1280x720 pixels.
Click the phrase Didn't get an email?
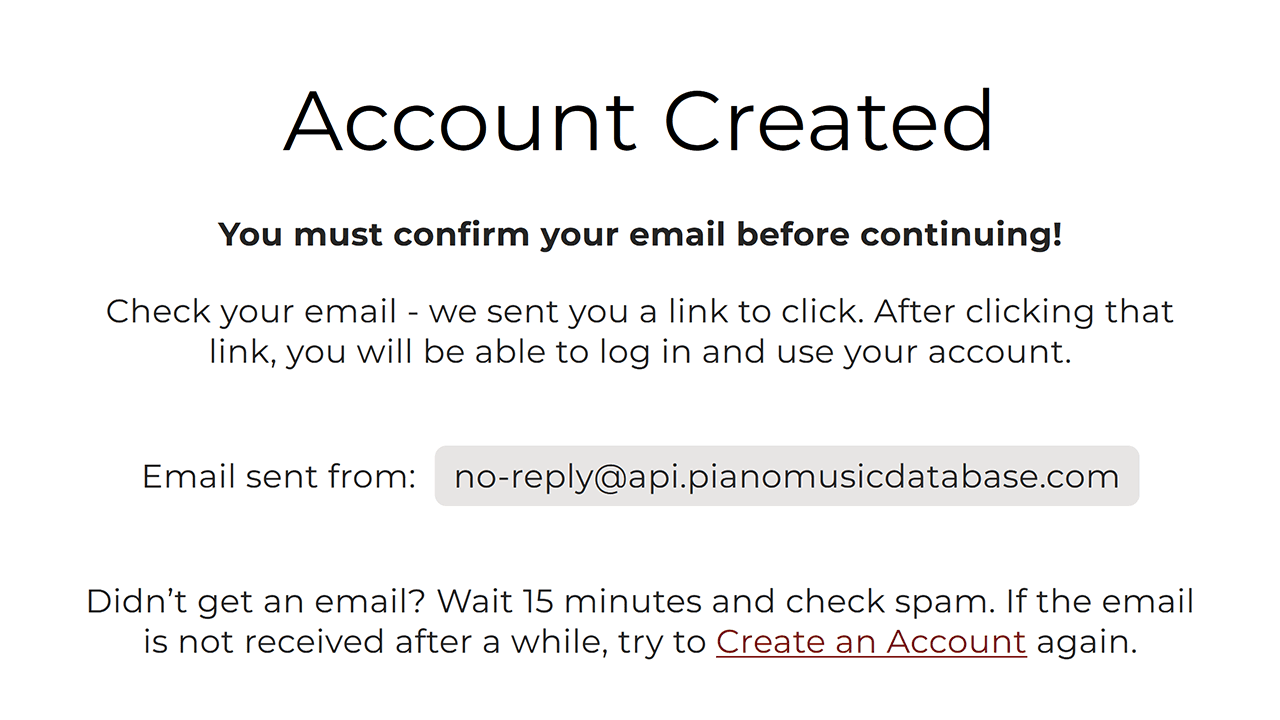(258, 602)
